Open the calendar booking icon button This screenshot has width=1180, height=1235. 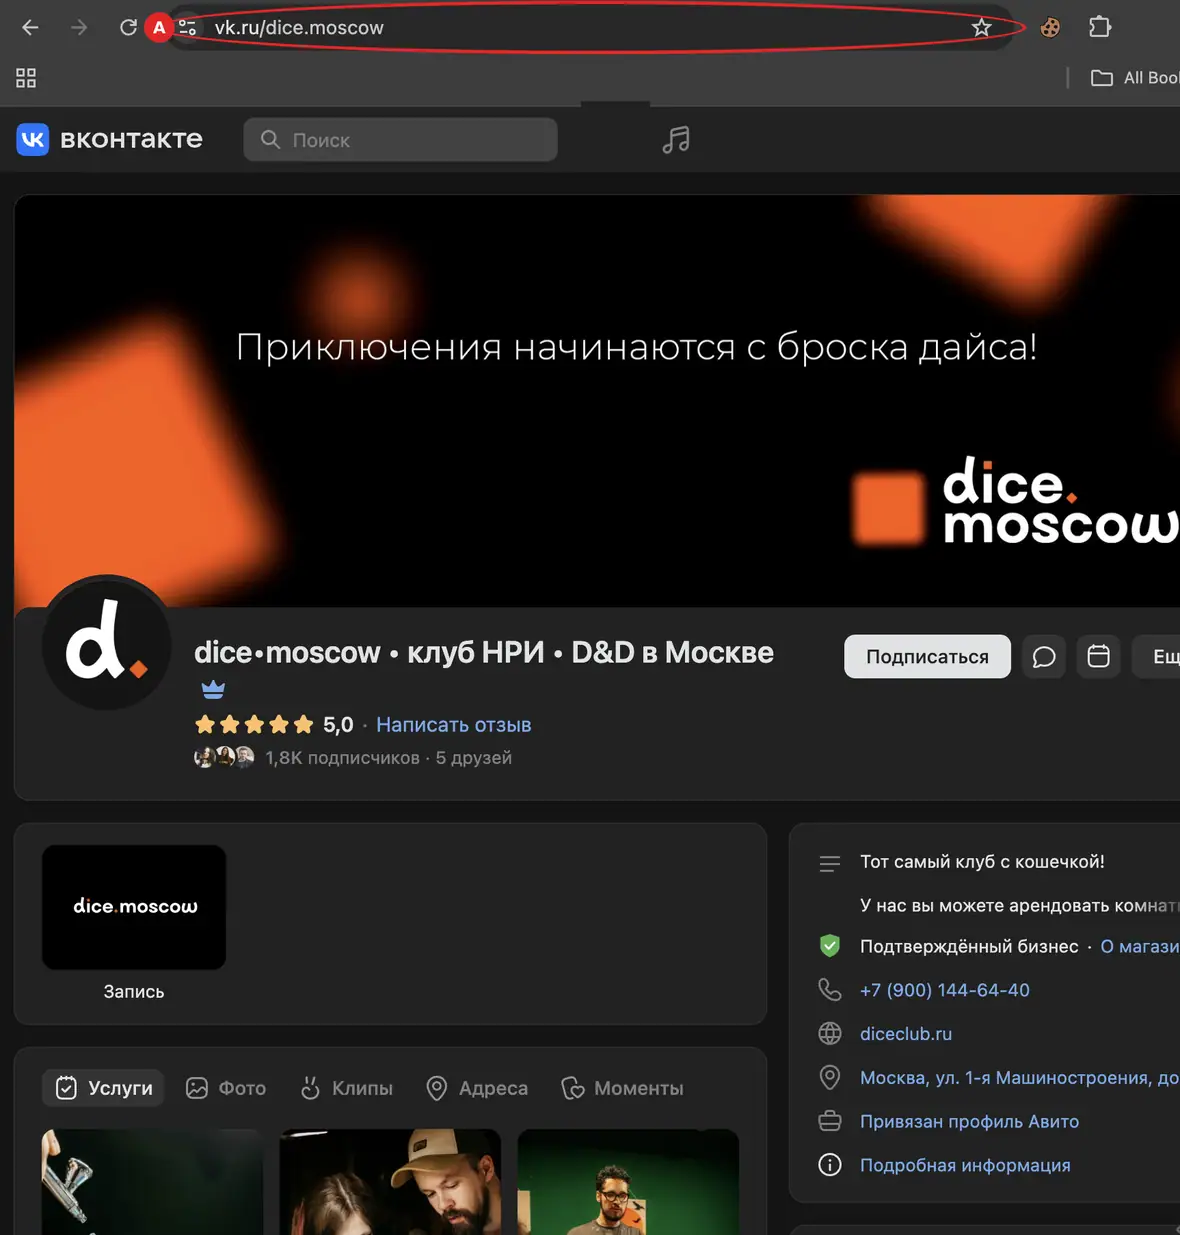[x=1098, y=656]
